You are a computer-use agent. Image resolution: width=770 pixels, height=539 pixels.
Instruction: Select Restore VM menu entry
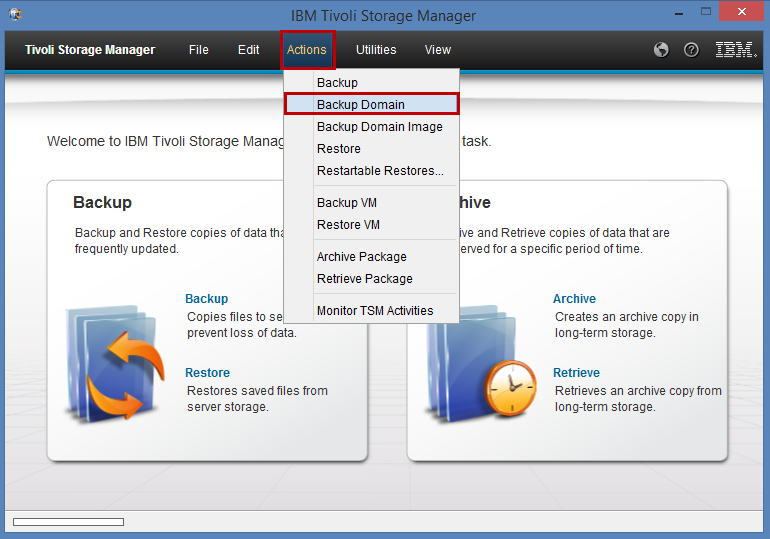[372, 225]
